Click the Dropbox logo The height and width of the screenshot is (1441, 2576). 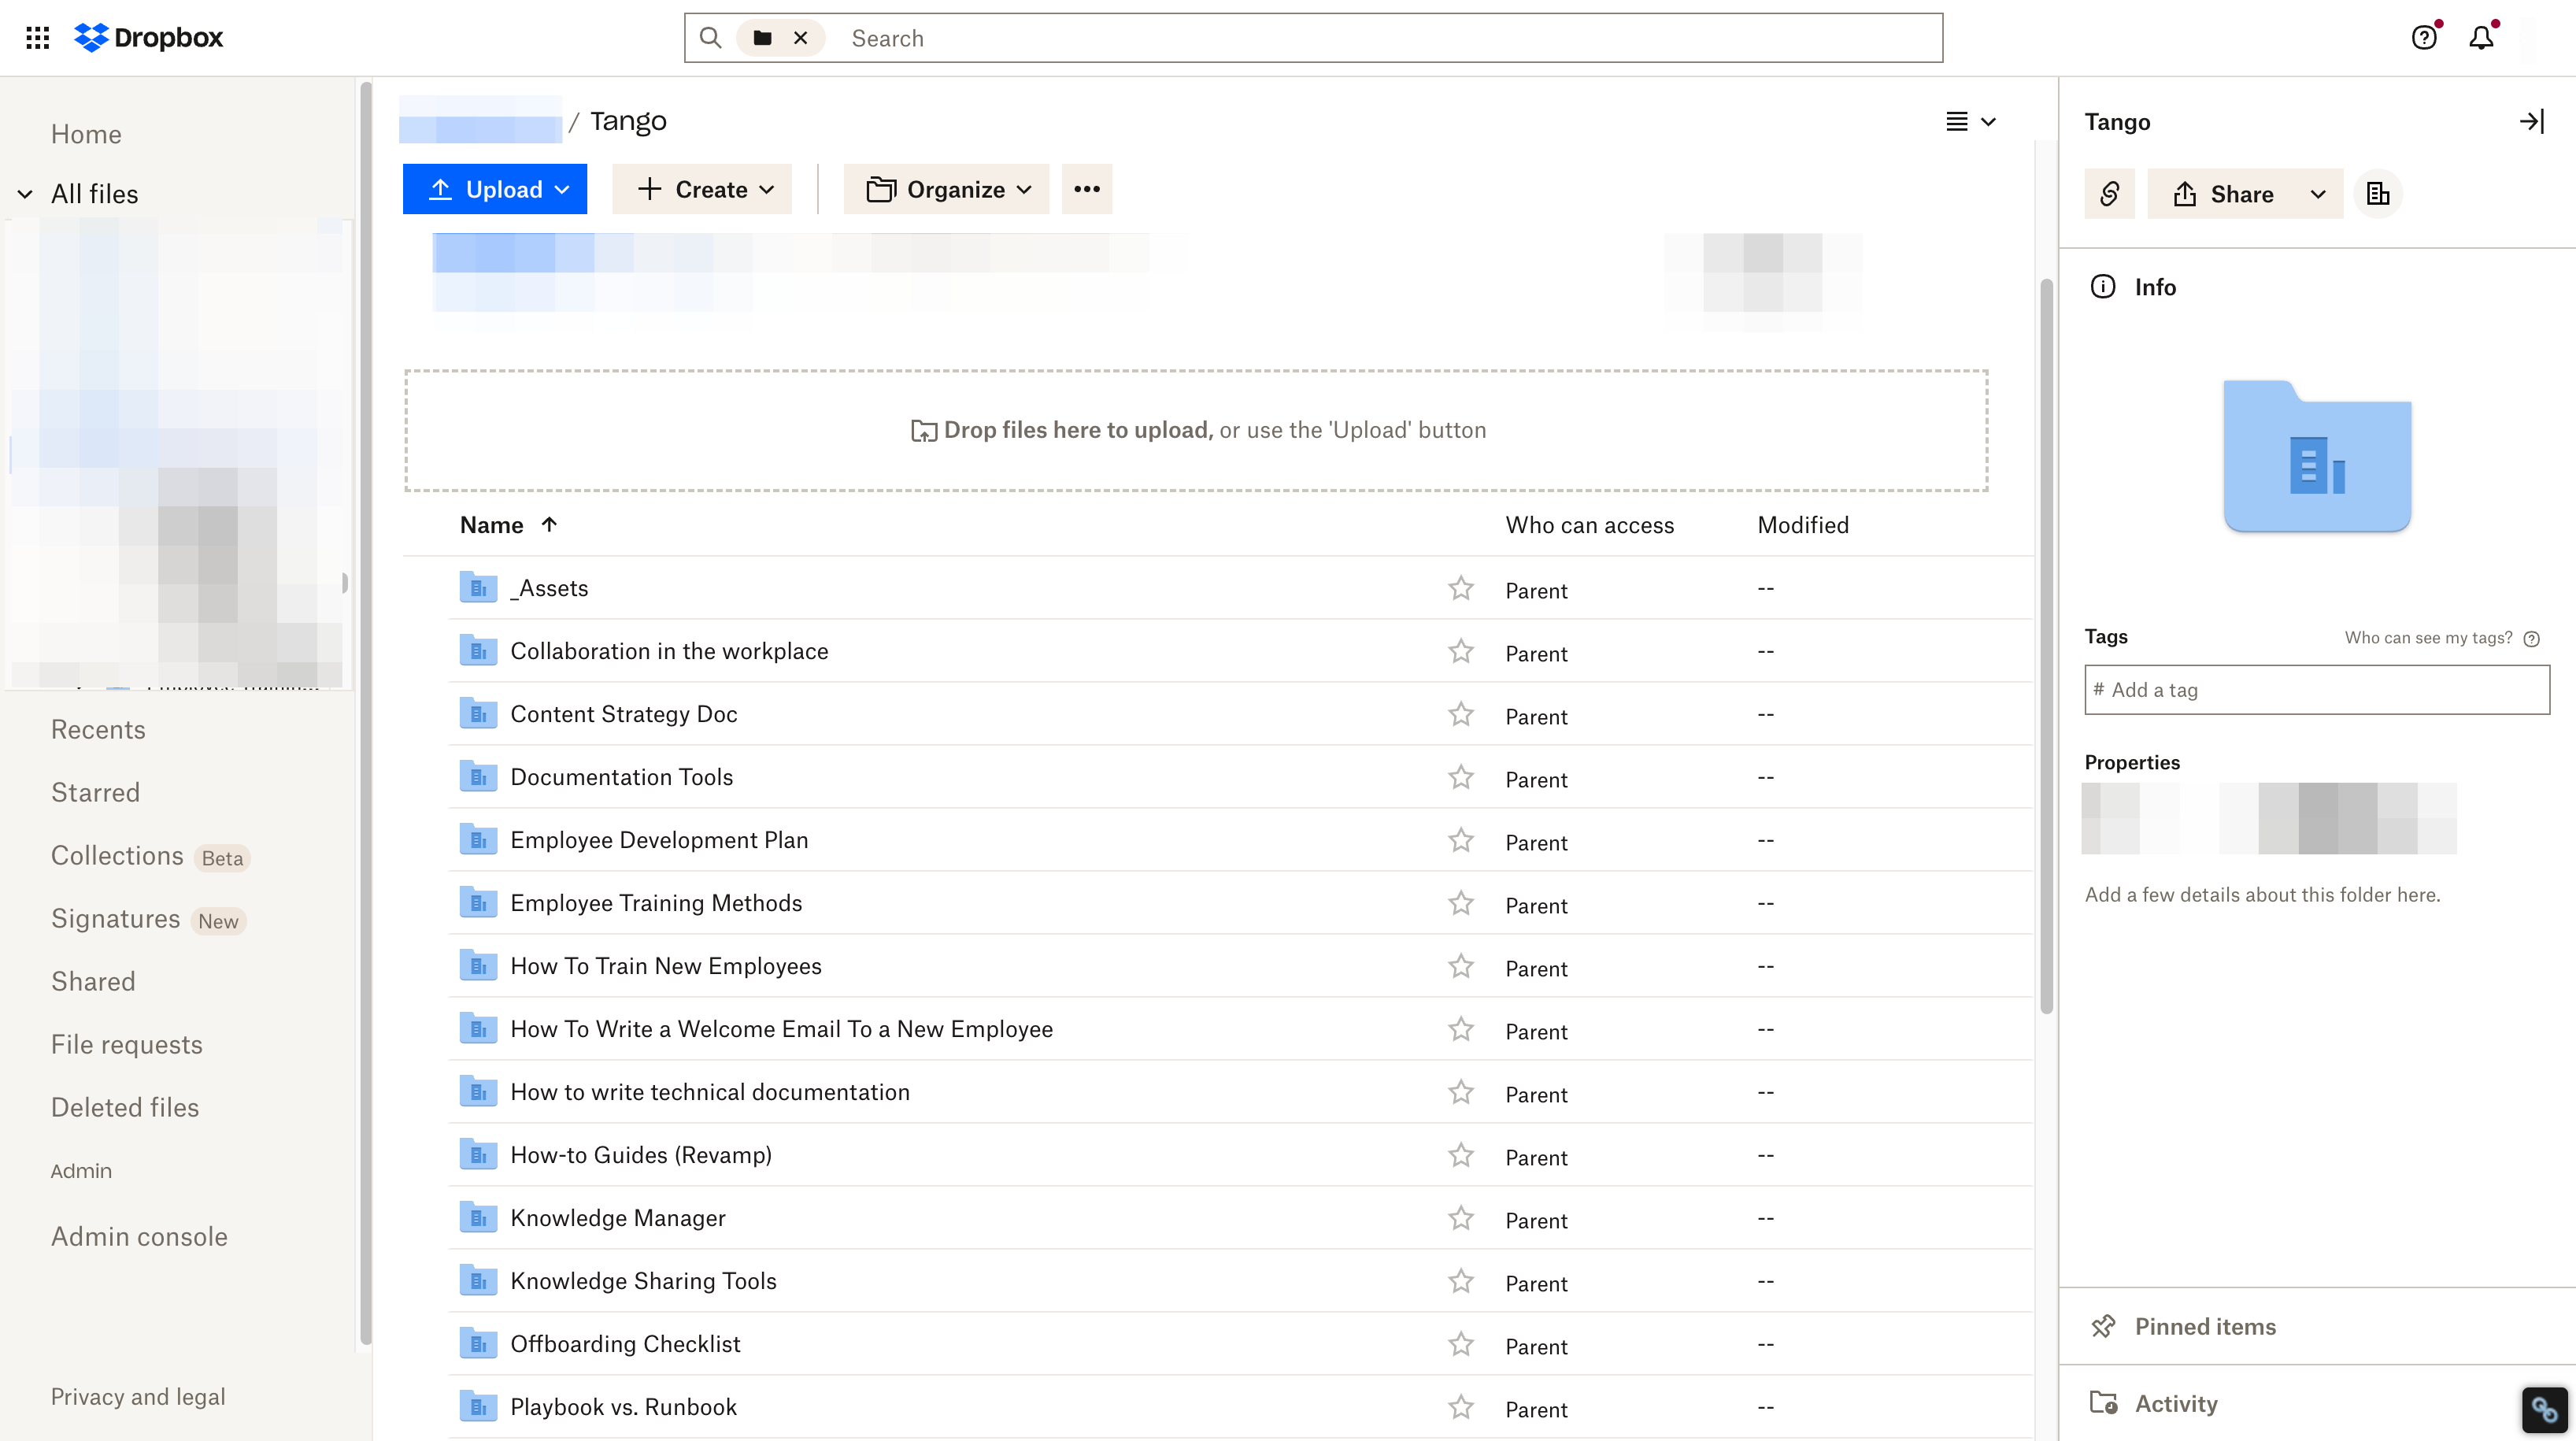[148, 38]
